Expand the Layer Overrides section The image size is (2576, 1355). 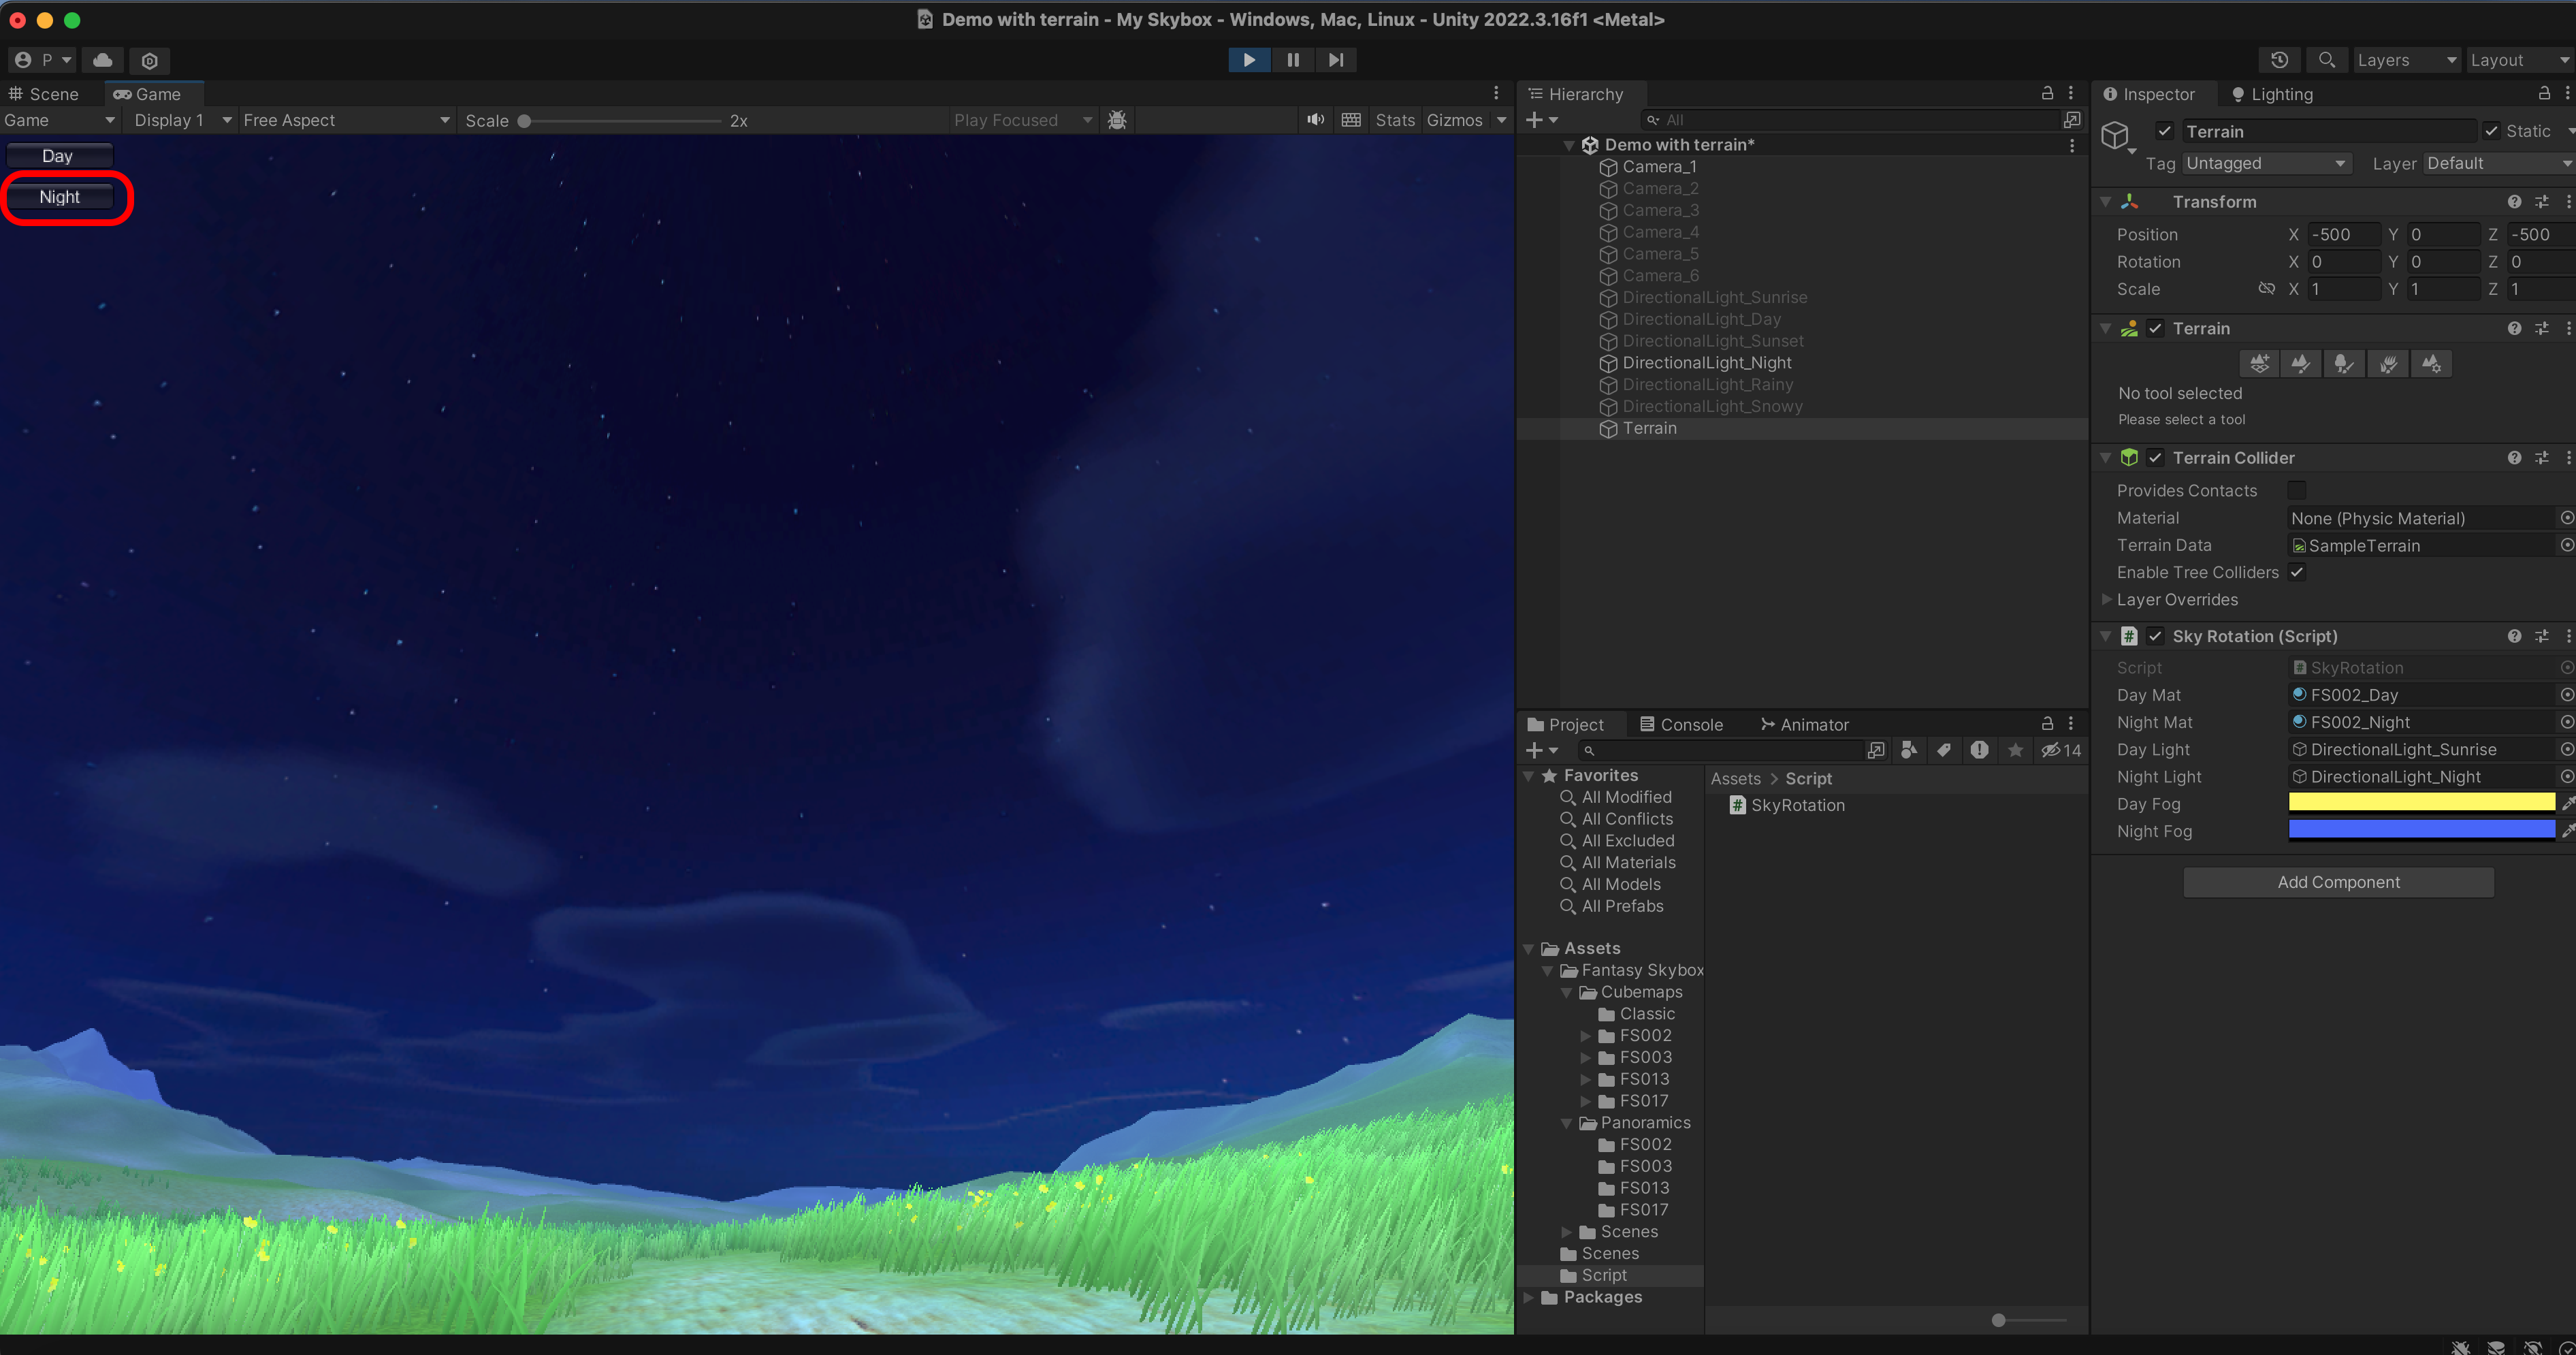2107,599
